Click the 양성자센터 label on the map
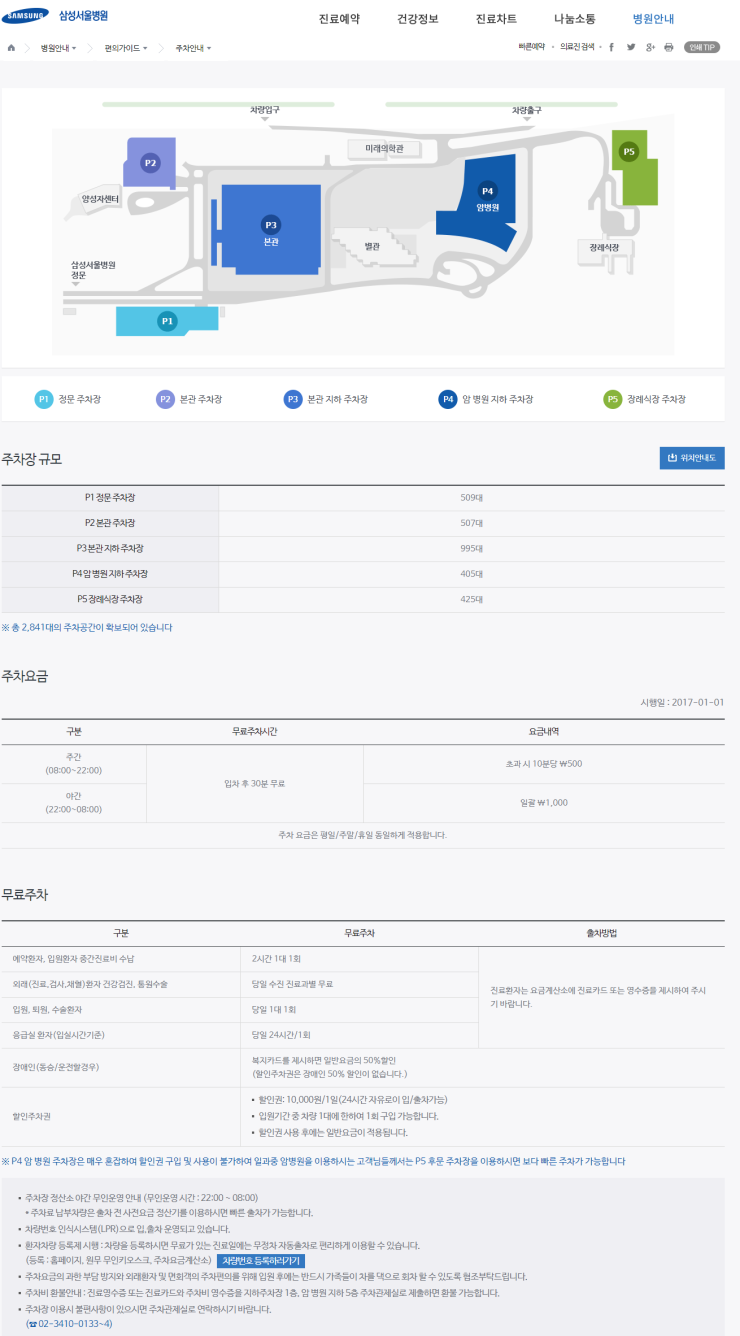740x1336 pixels. click(100, 199)
